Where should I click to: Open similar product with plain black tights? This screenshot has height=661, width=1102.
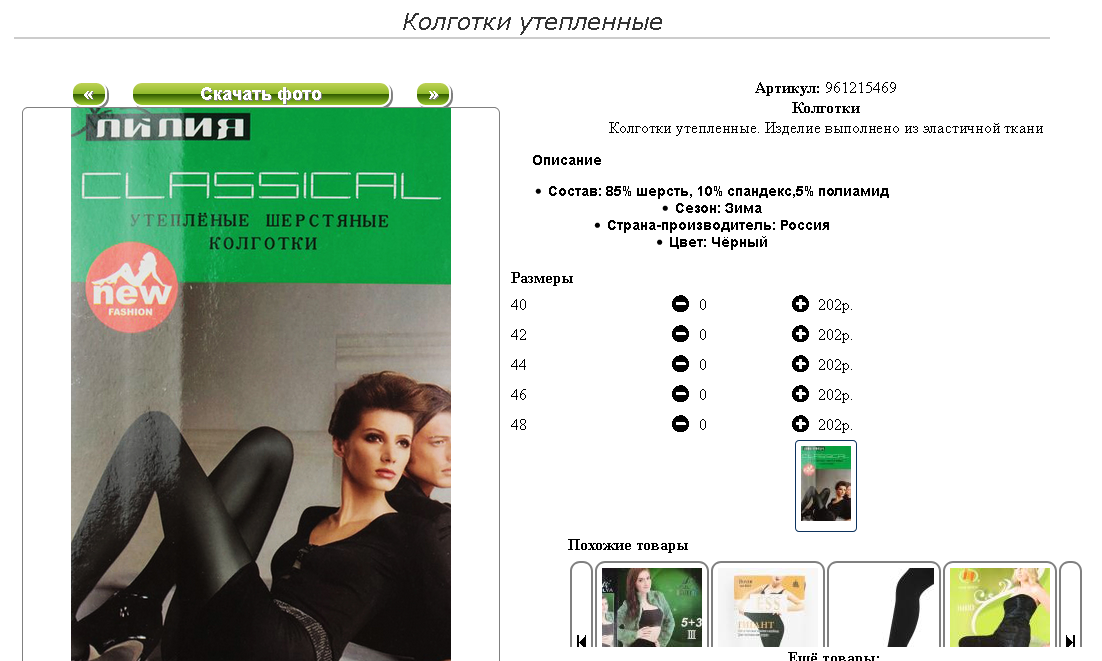(x=884, y=607)
